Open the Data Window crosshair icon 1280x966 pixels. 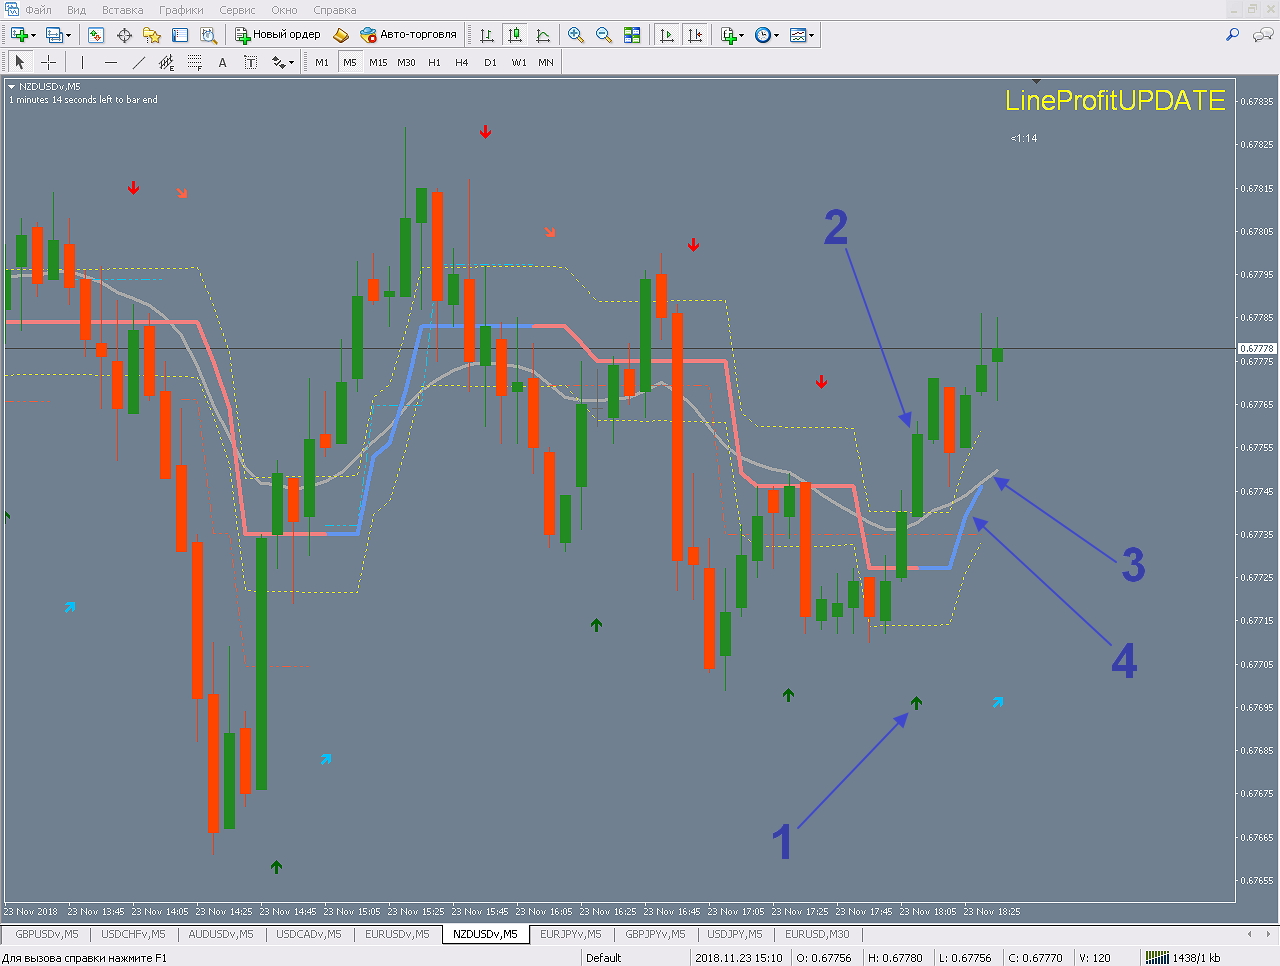[x=124, y=35]
